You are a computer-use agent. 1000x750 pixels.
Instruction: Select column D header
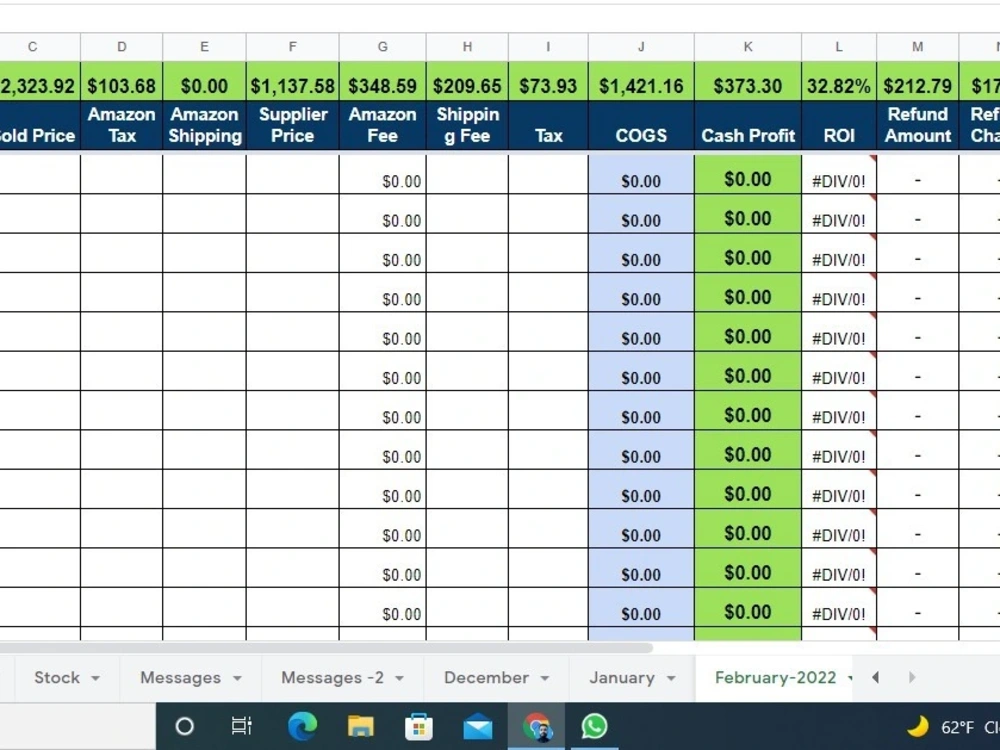(122, 47)
